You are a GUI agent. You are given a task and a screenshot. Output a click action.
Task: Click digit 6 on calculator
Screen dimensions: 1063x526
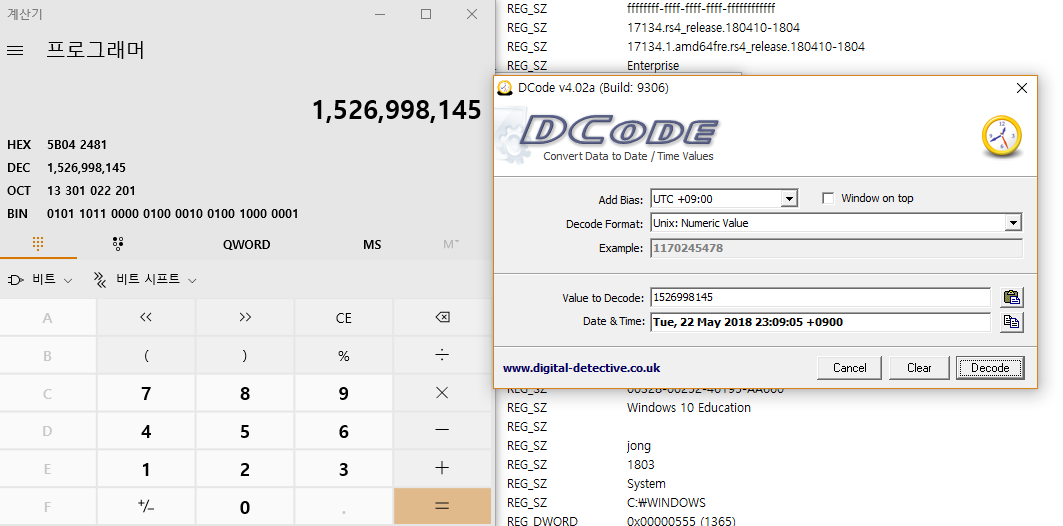coord(344,430)
